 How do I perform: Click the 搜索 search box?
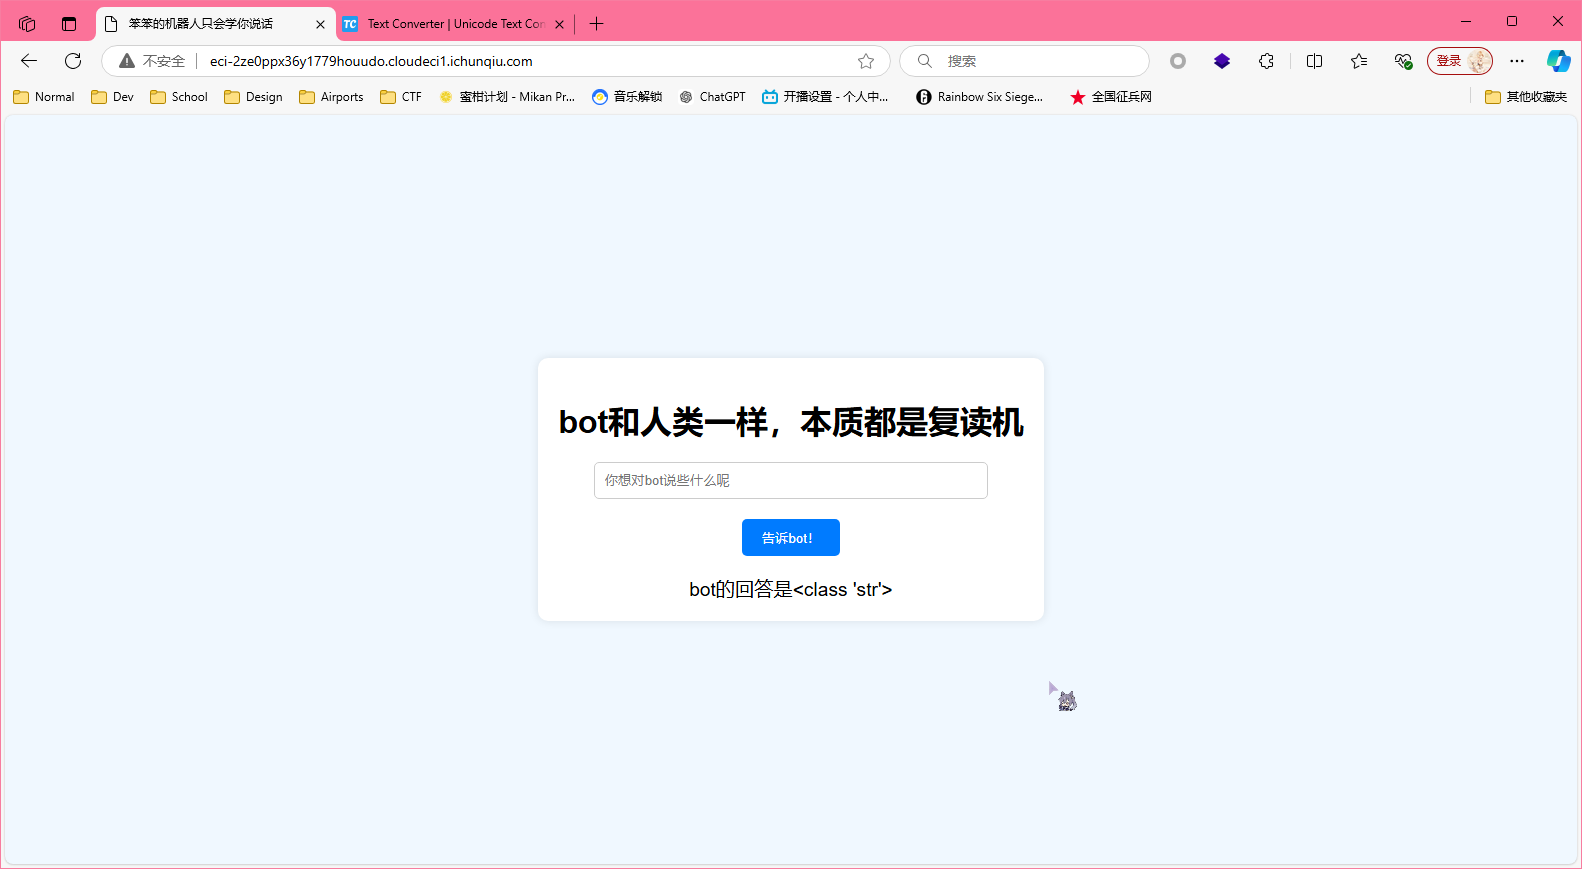[x=1030, y=61]
